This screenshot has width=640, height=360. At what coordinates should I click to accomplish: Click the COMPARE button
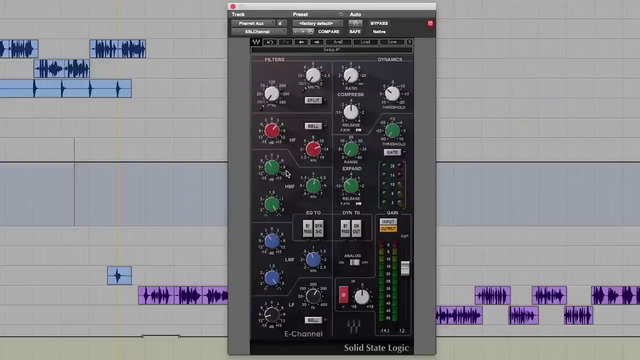[329, 31]
